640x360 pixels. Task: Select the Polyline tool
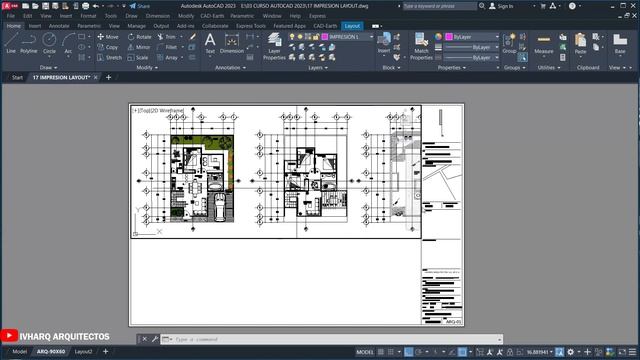coord(29,43)
